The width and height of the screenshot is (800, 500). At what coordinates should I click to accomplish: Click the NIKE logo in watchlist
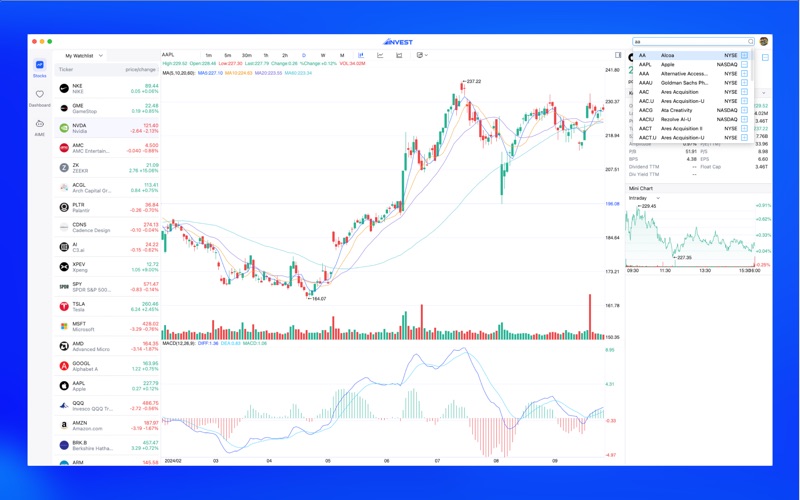64,89
